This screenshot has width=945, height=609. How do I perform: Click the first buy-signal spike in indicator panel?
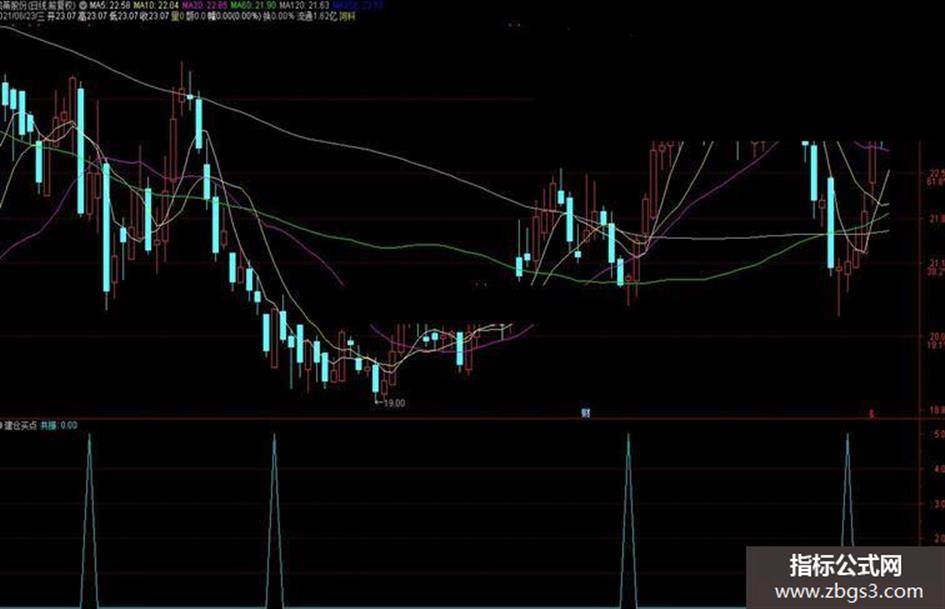(x=89, y=519)
